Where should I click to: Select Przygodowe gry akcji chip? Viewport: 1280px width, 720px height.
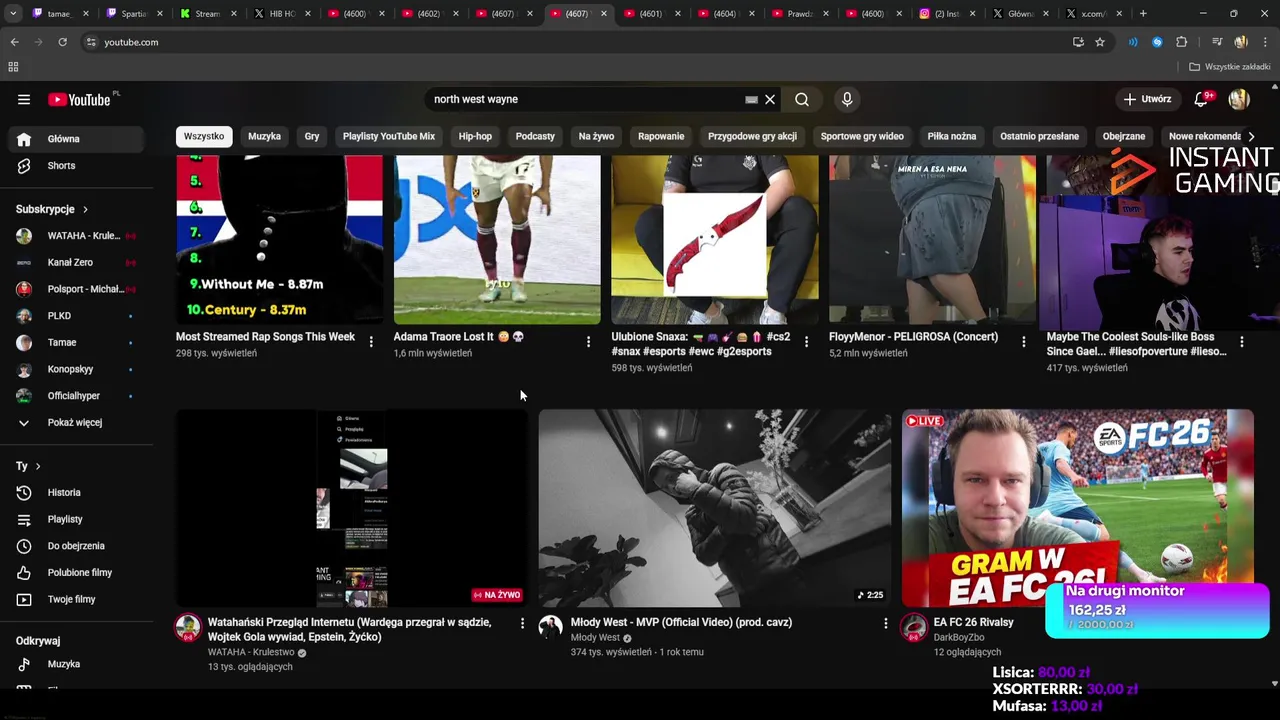(752, 136)
